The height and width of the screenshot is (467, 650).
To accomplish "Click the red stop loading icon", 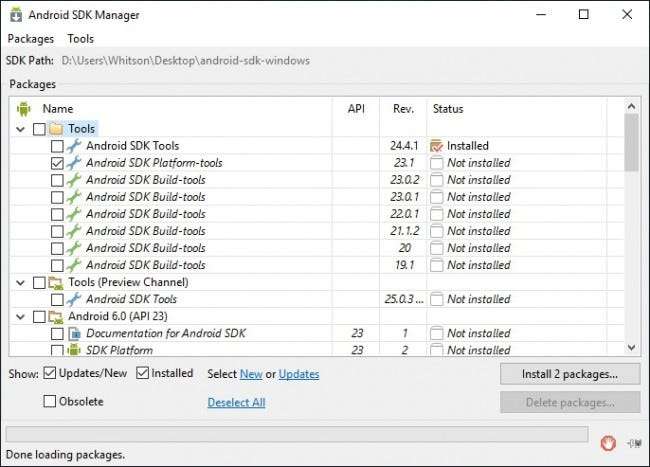I will pyautogui.click(x=608, y=443).
